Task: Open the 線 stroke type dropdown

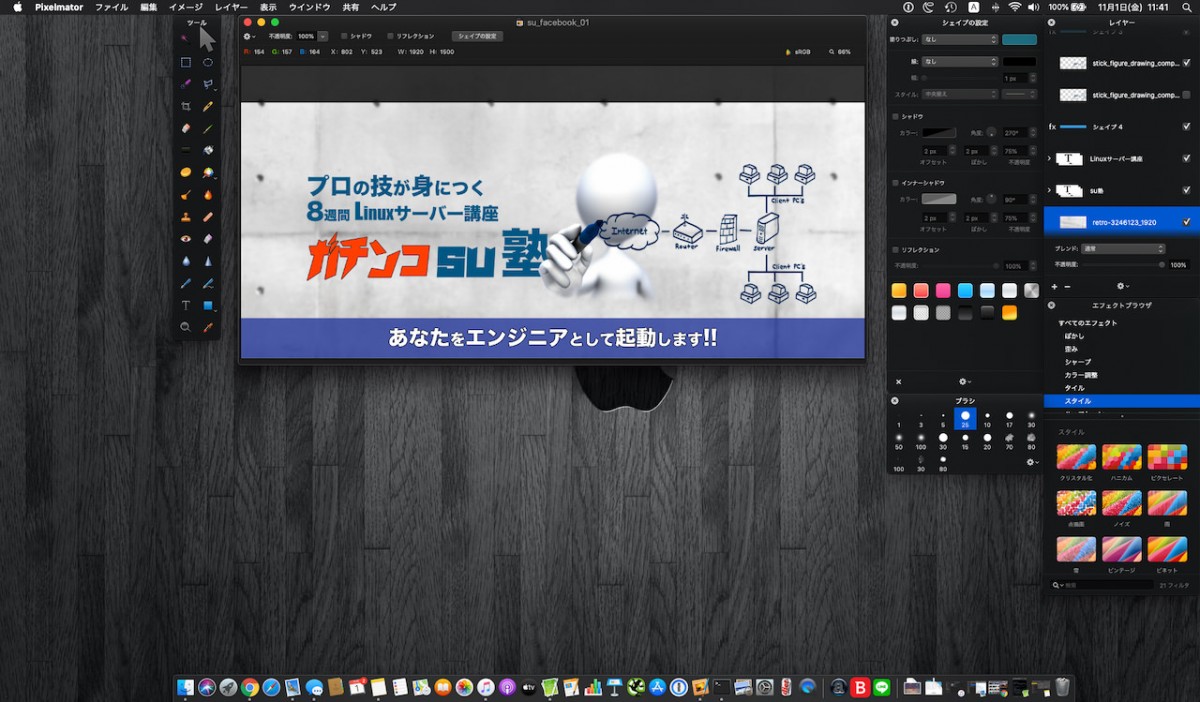Action: click(x=959, y=61)
